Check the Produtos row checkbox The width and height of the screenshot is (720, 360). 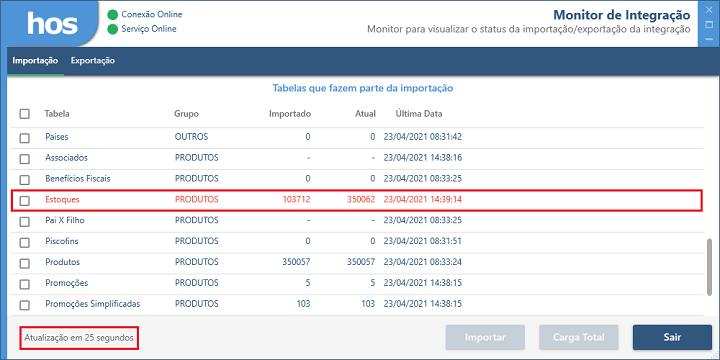click(25, 263)
